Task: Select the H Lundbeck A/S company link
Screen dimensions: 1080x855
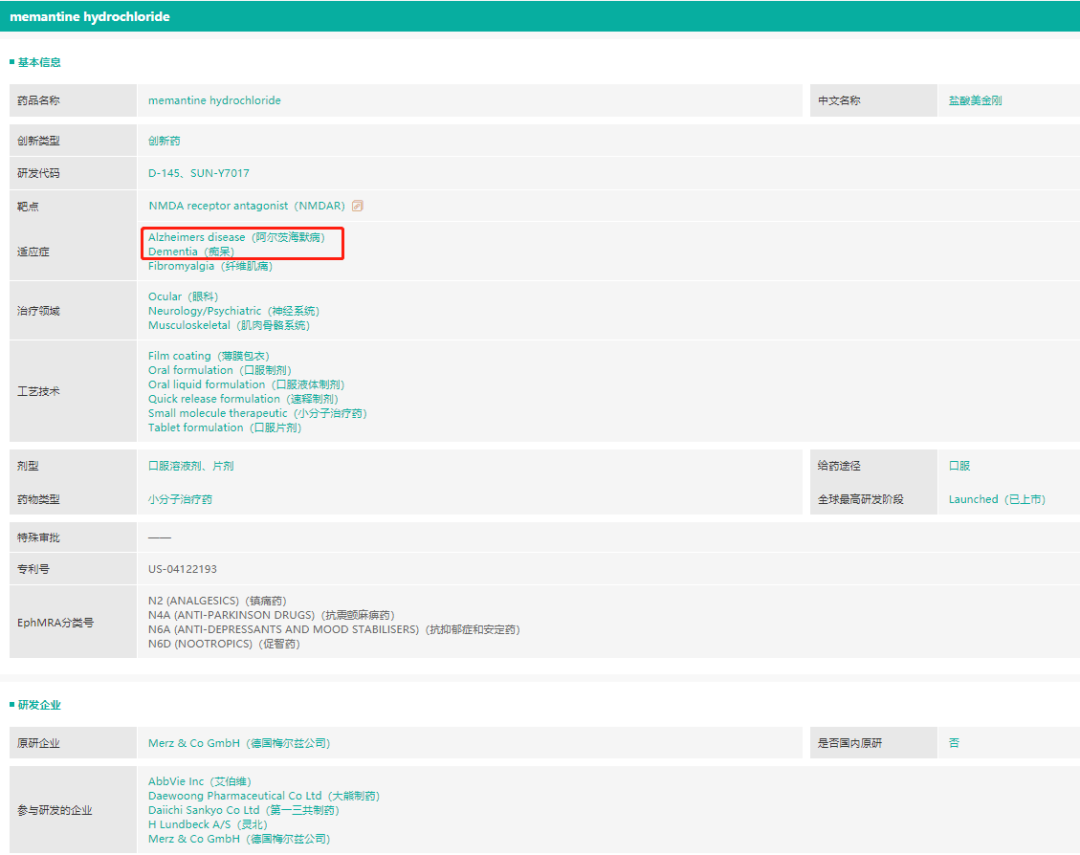Action: [x=207, y=824]
